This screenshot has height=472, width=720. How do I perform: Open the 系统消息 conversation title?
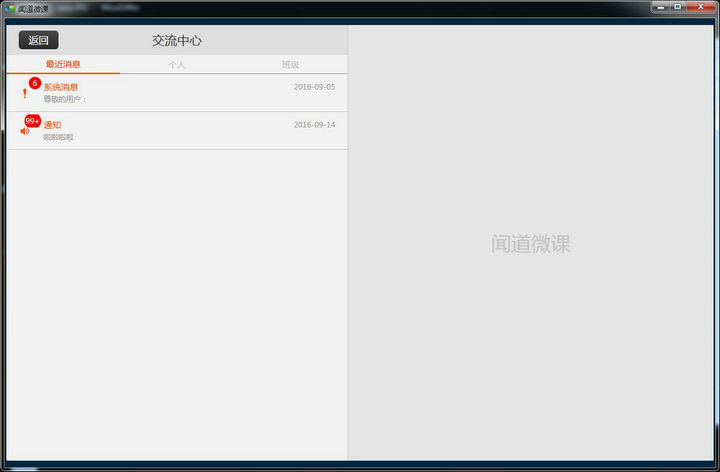point(61,87)
